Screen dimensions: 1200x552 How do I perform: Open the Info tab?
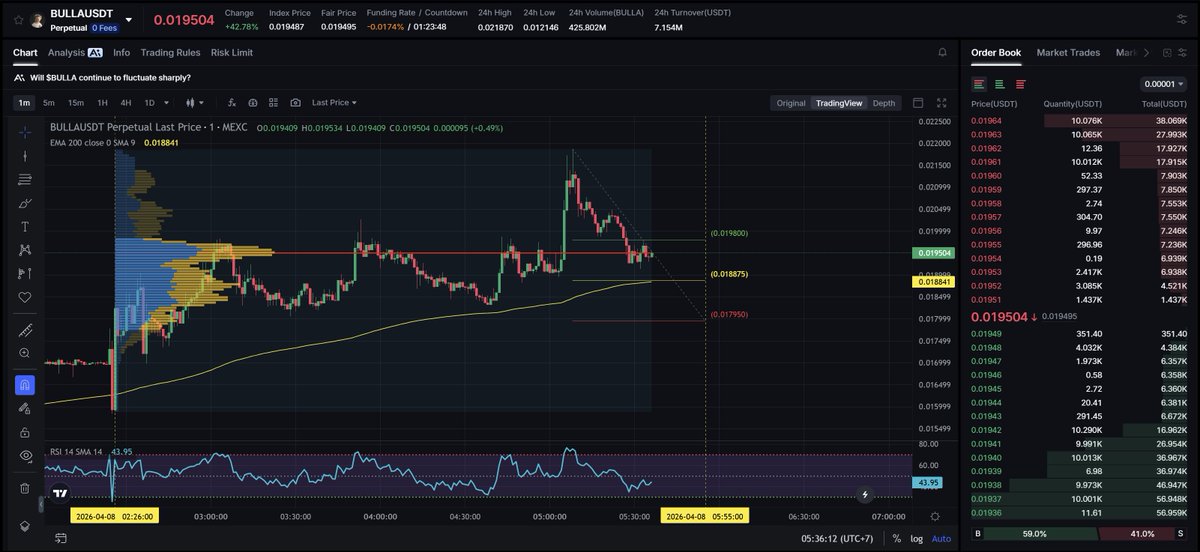[x=121, y=52]
